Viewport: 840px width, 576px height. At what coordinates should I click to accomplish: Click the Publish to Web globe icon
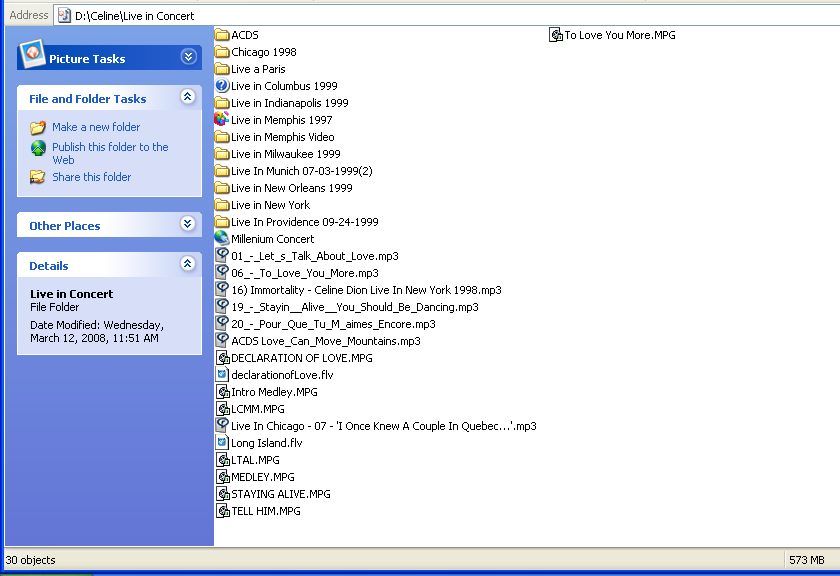(38, 148)
